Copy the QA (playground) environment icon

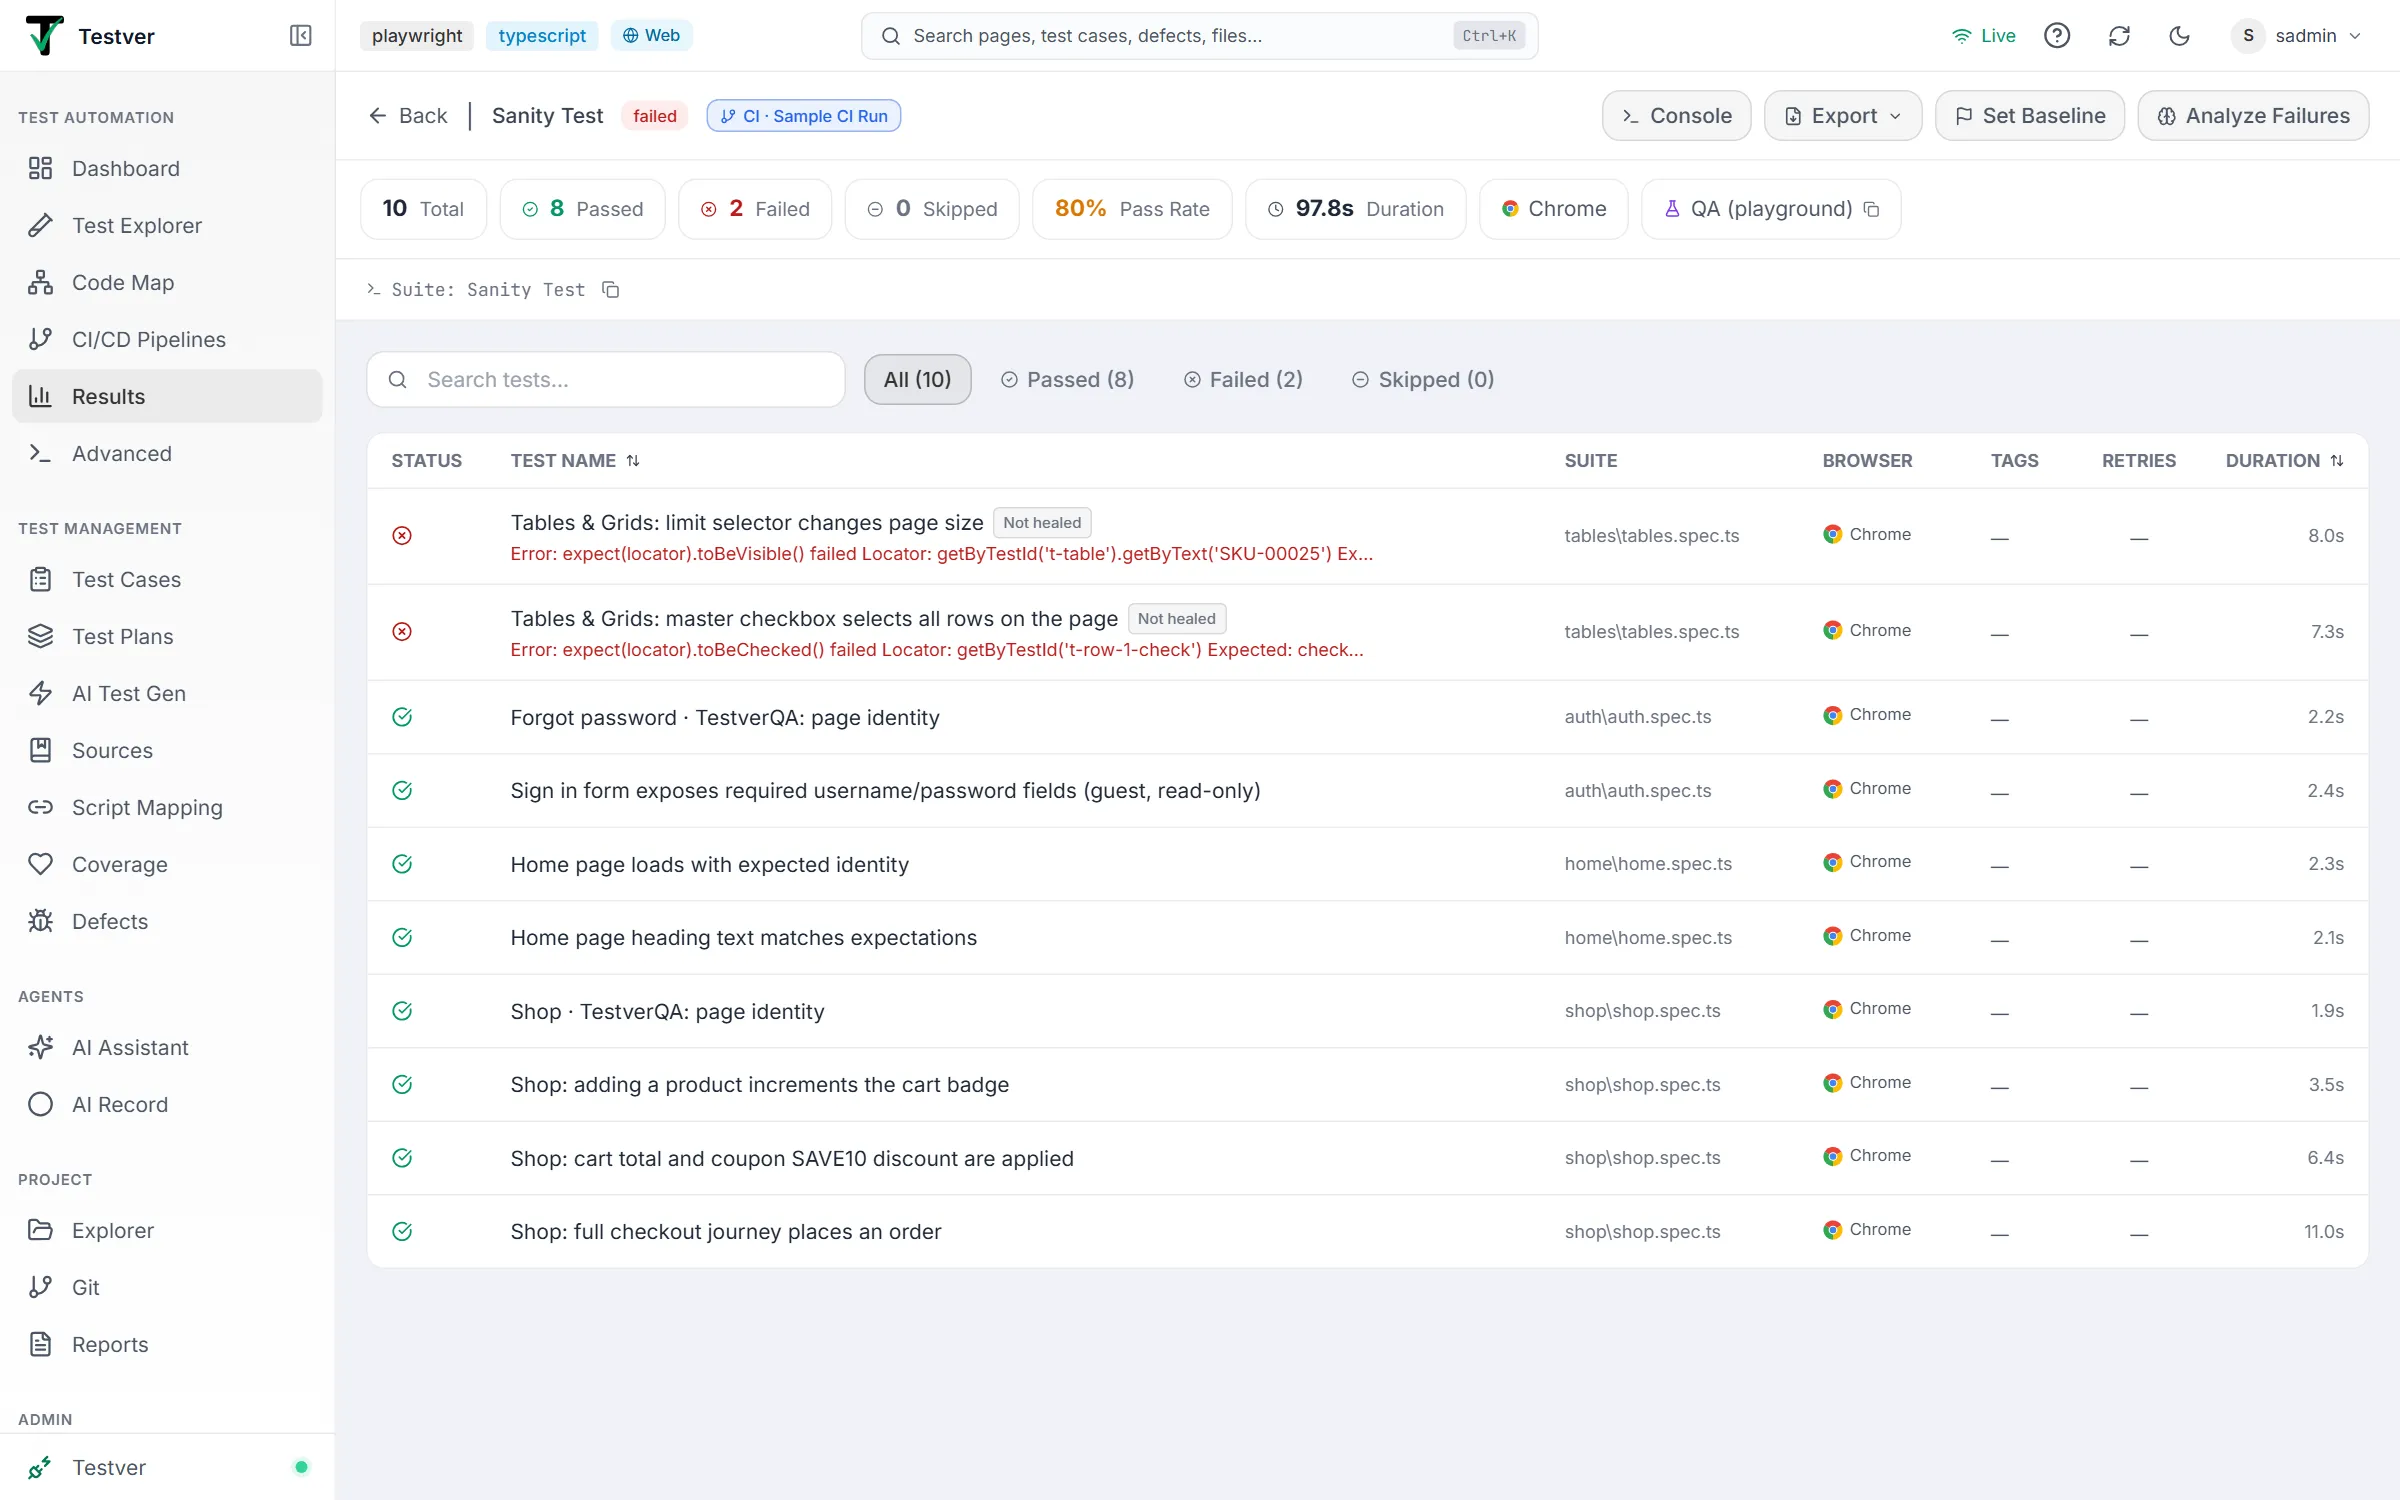pyautogui.click(x=1871, y=209)
